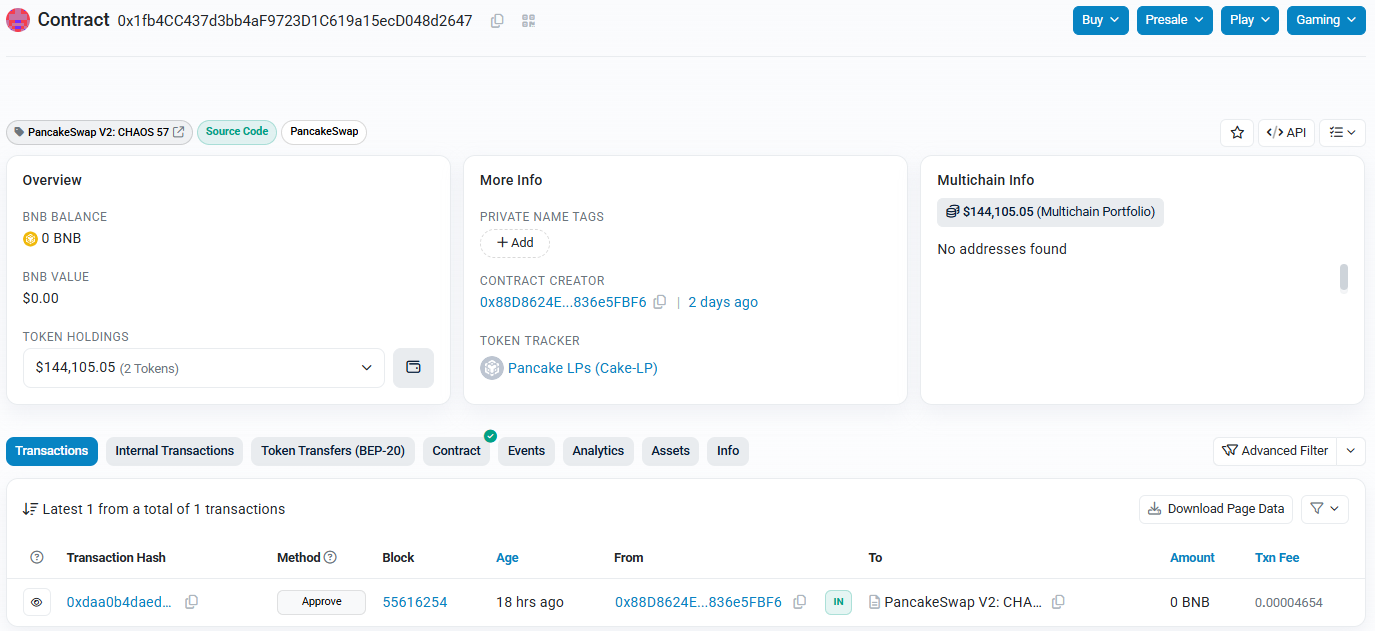Viewport: 1375px width, 631px height.
Task: Open the Presale dropdown
Action: (1175, 20)
